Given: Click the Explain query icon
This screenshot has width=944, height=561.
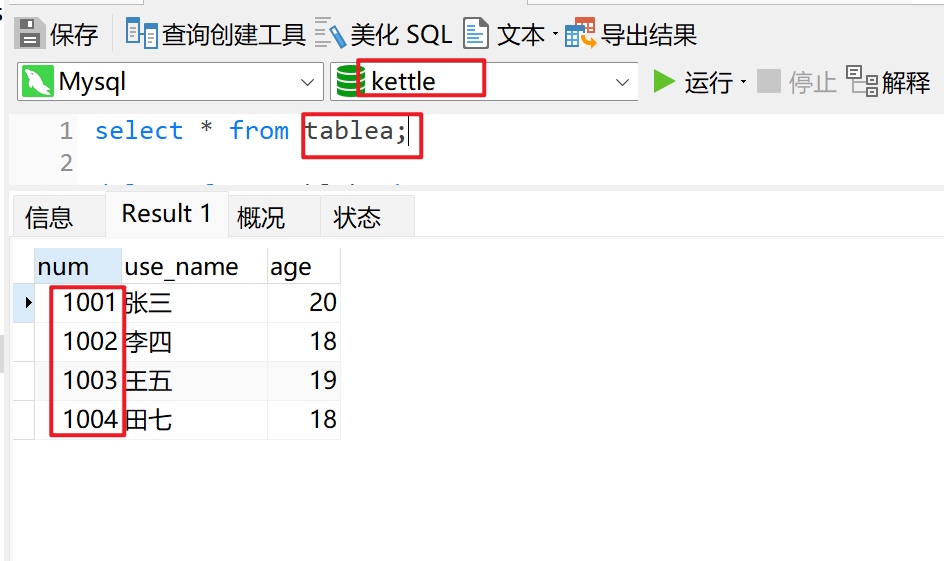Looking at the screenshot, I should coord(862,81).
